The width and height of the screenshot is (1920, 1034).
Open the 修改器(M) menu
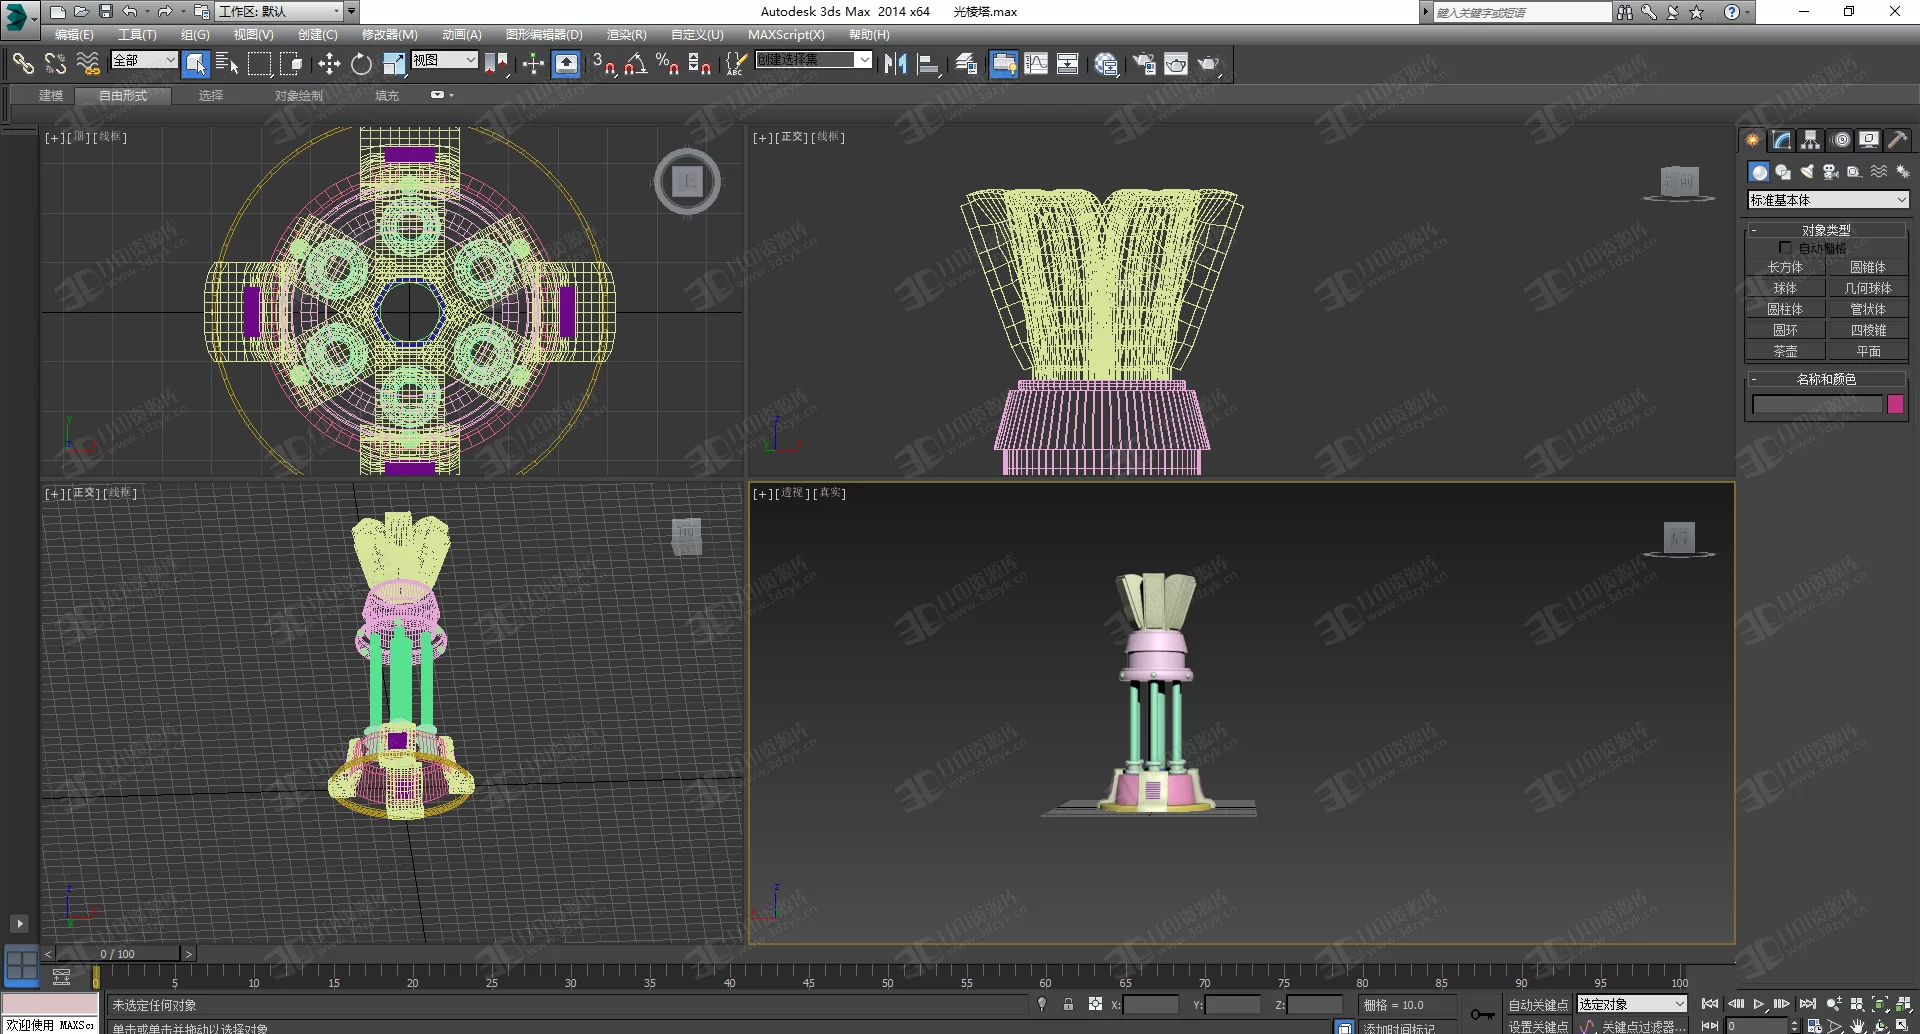389,34
